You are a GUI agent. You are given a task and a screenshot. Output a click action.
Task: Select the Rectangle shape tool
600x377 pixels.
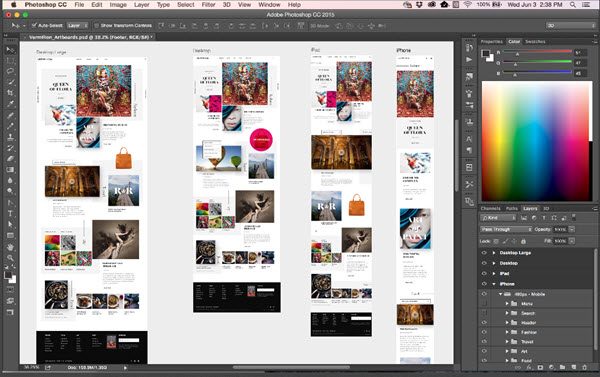tap(10, 235)
